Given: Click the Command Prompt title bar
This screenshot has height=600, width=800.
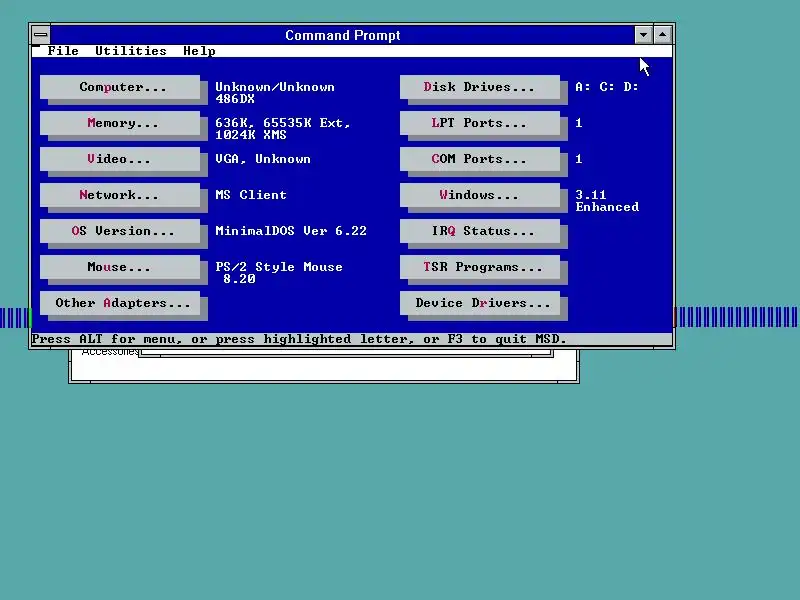Looking at the screenshot, I should (342, 35).
